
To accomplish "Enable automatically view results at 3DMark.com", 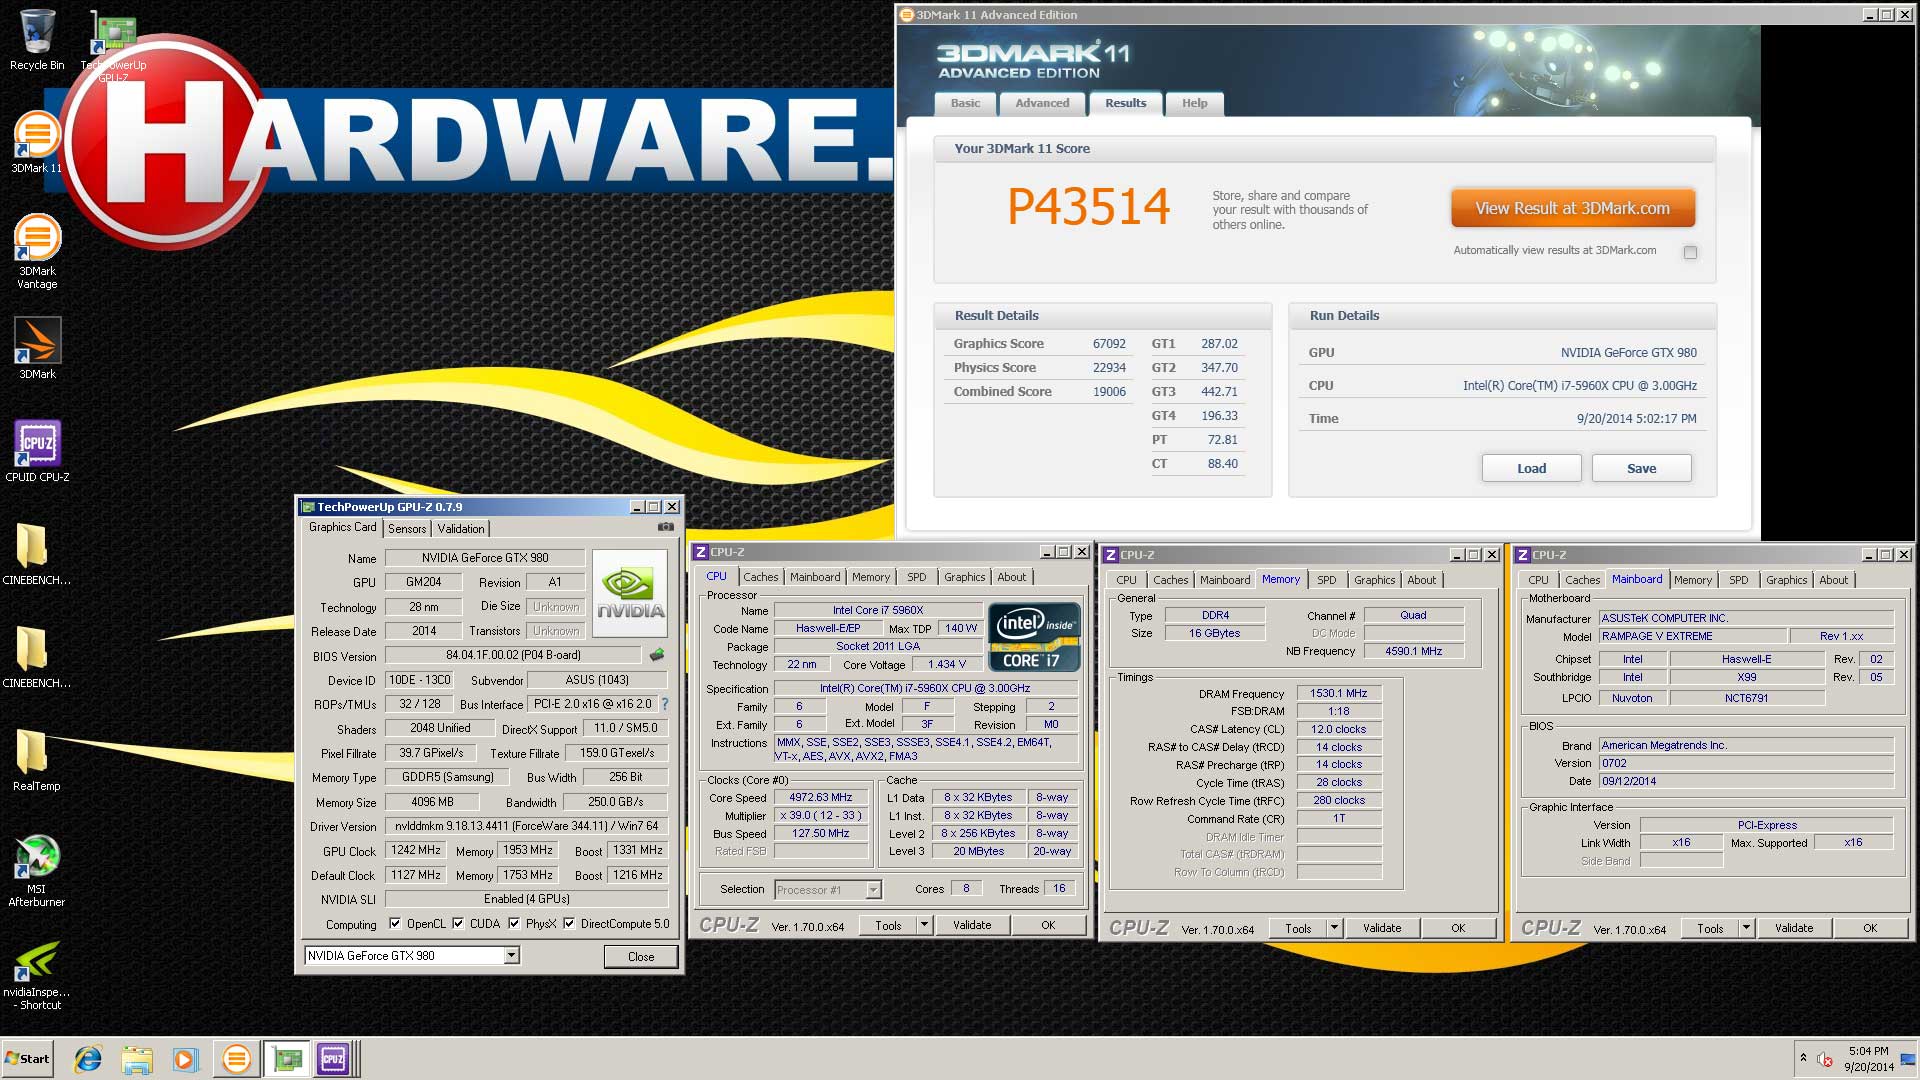I will pyautogui.click(x=1690, y=252).
